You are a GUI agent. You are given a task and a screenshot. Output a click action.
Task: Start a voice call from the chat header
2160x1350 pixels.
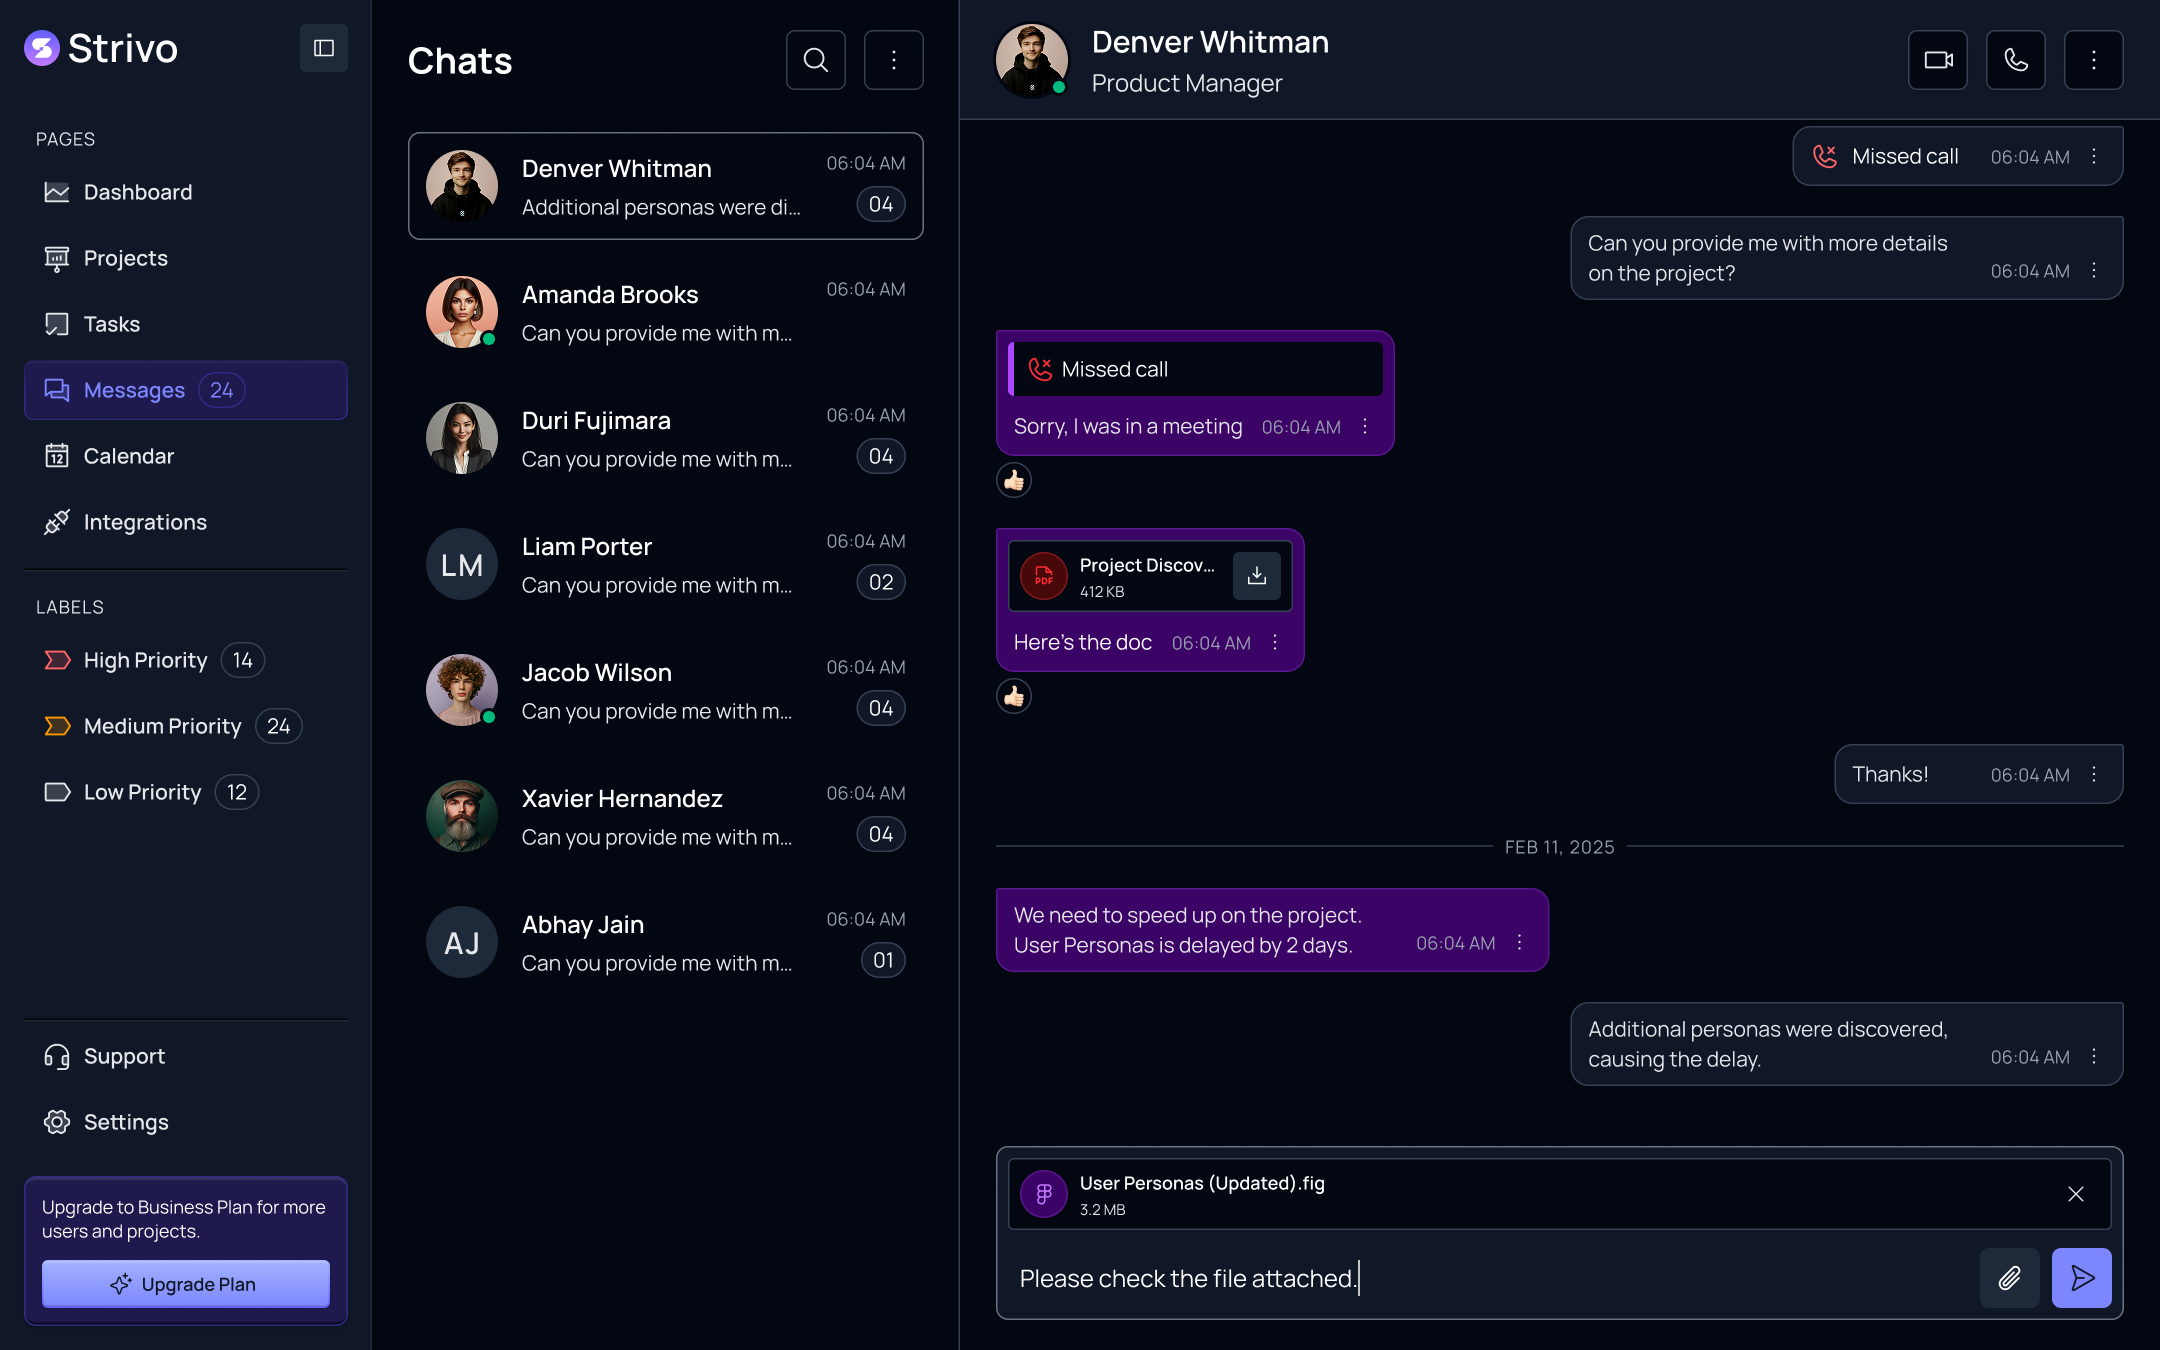[x=2015, y=60]
